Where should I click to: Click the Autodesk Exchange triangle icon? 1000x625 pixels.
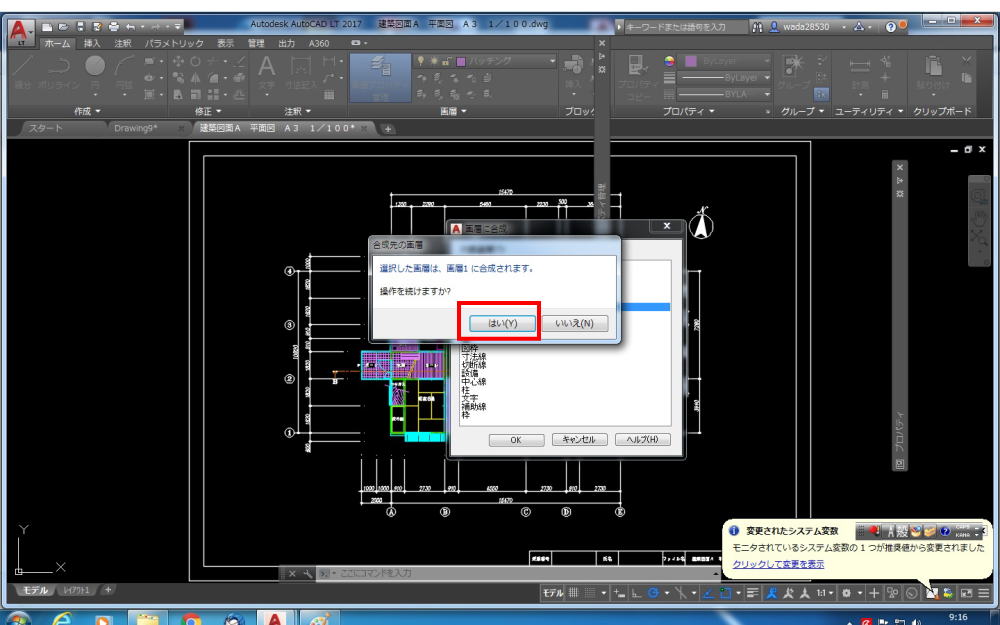(x=858, y=27)
